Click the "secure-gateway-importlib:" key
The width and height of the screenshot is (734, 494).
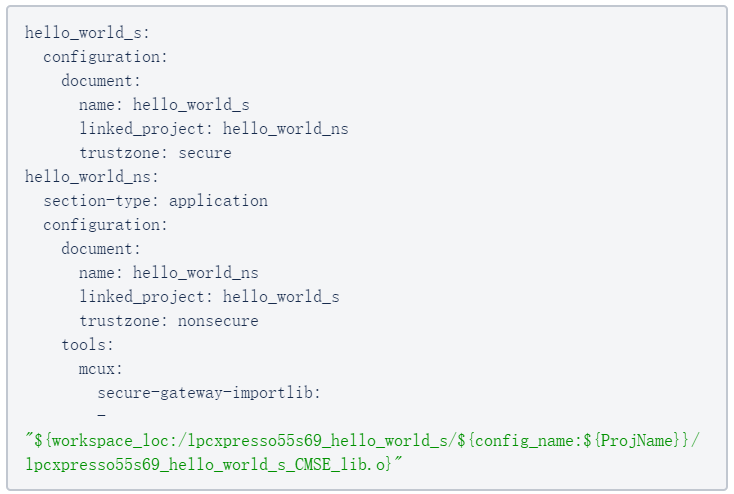[x=209, y=393]
